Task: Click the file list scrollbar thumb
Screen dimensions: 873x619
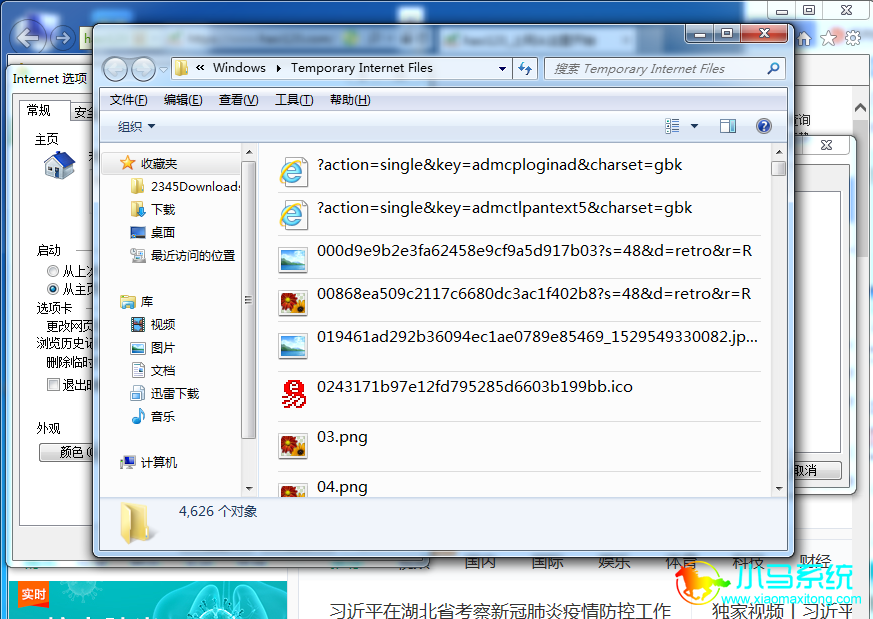Action: coord(778,168)
